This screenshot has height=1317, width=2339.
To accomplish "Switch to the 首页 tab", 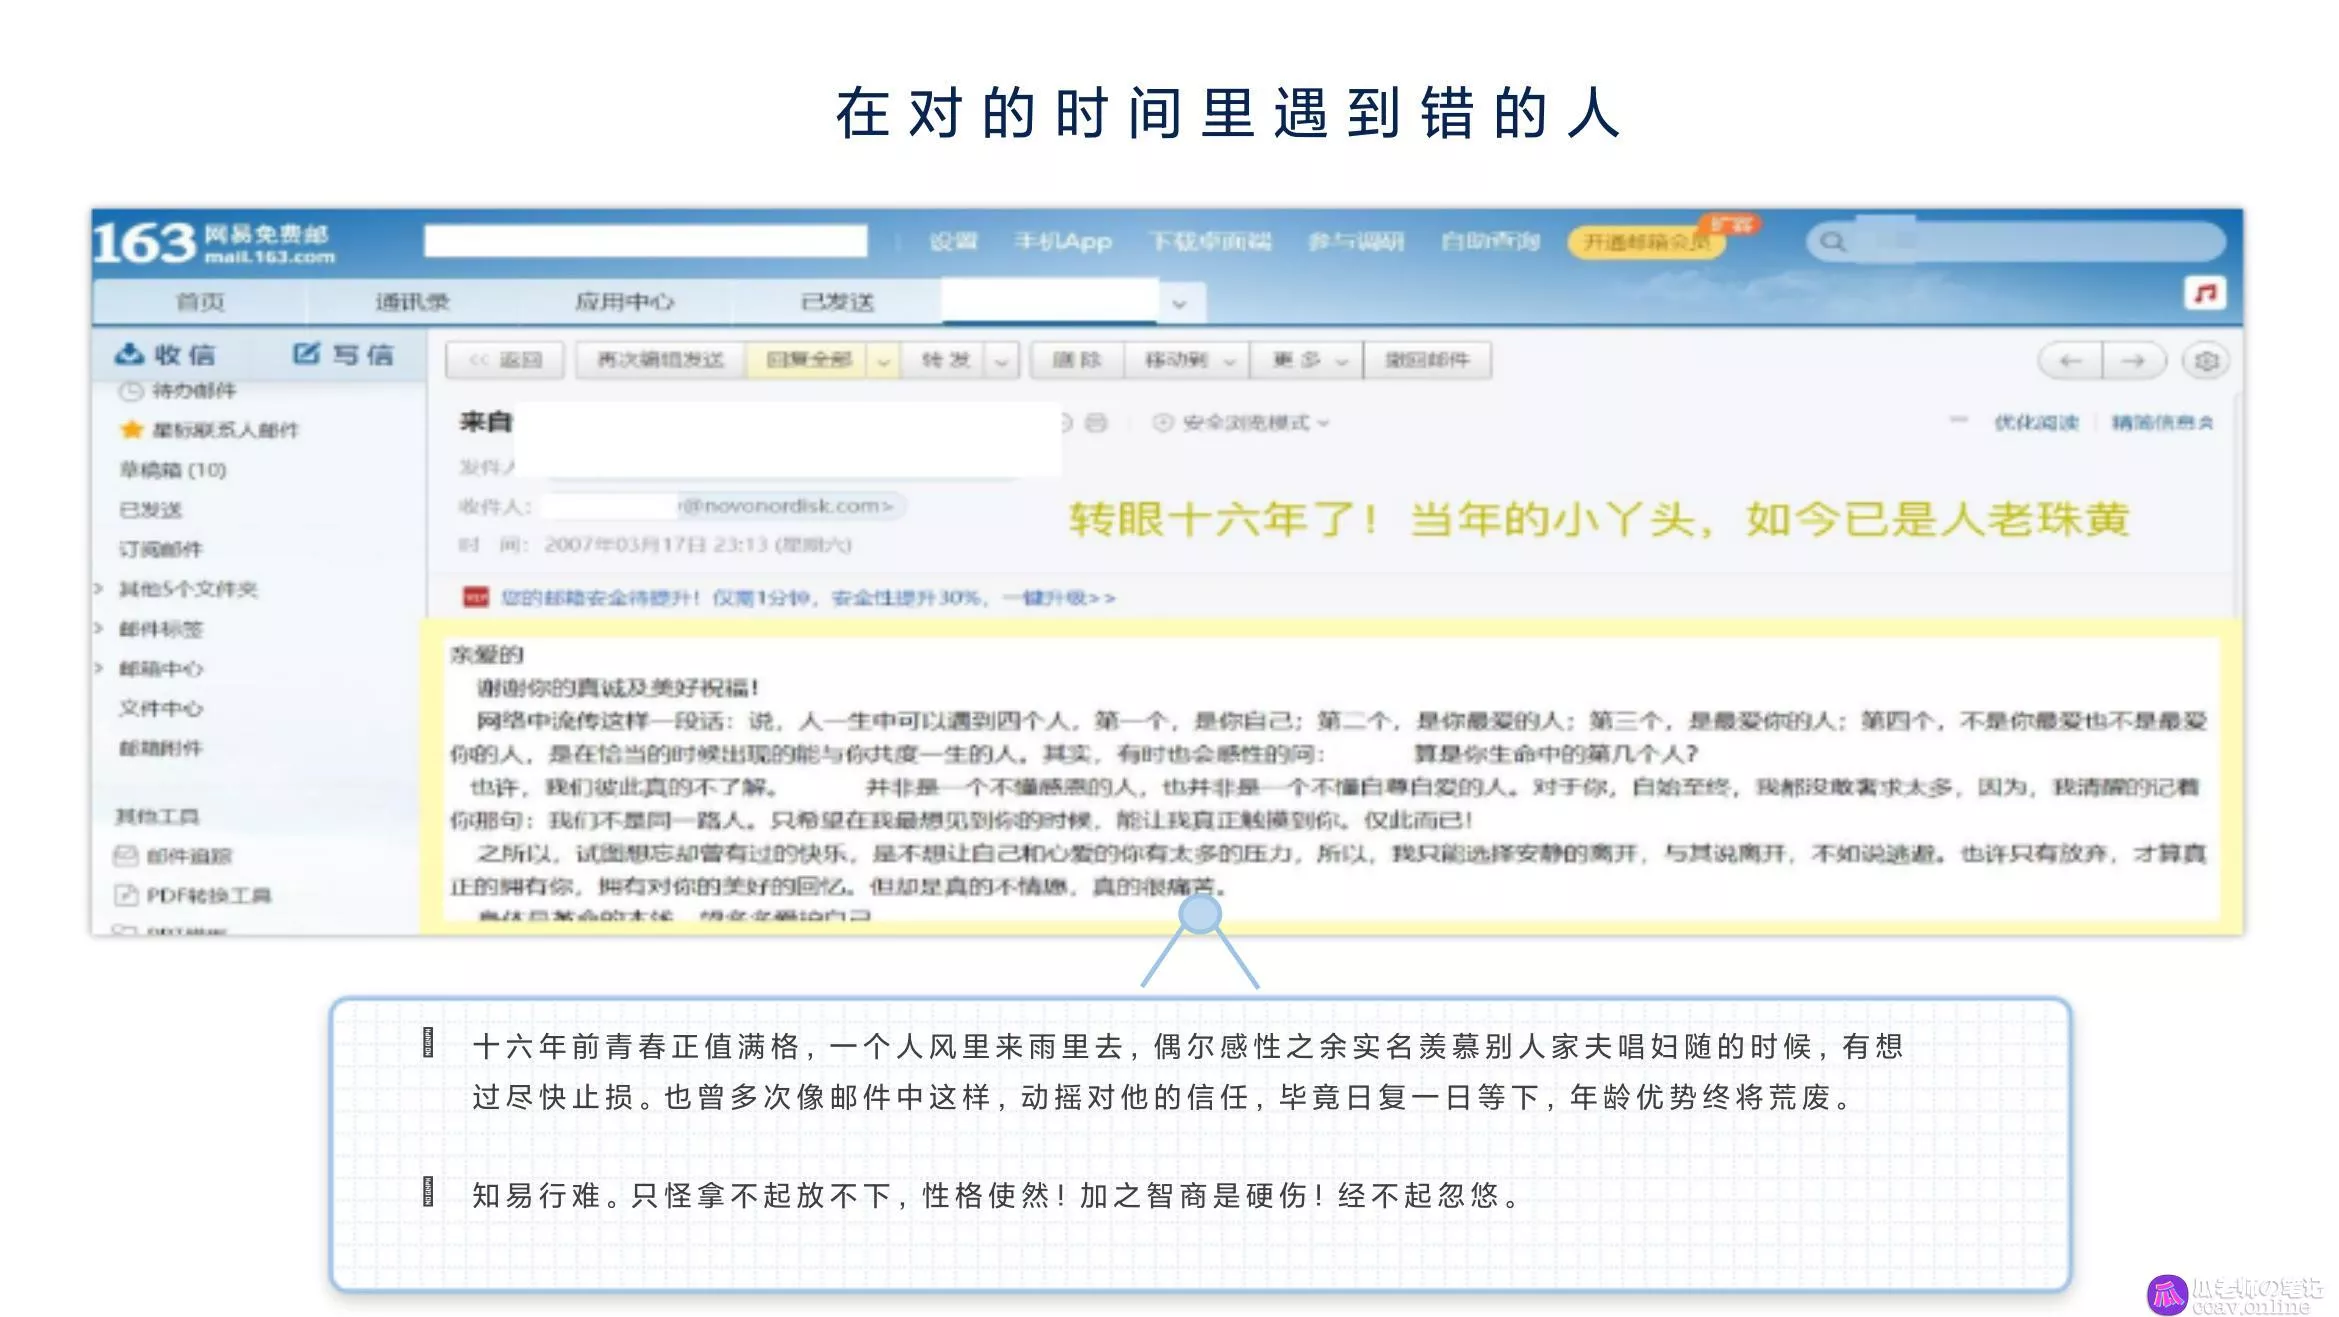I will (200, 302).
